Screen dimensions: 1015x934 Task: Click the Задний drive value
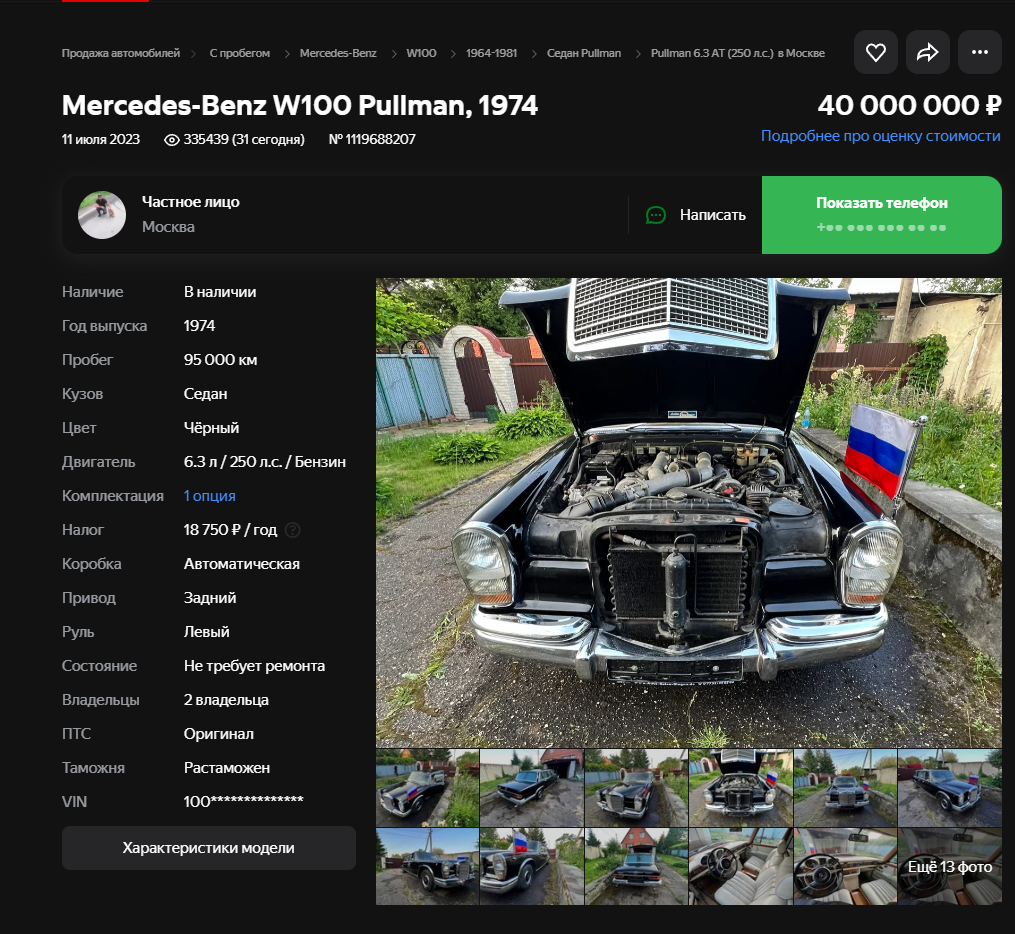pos(210,598)
